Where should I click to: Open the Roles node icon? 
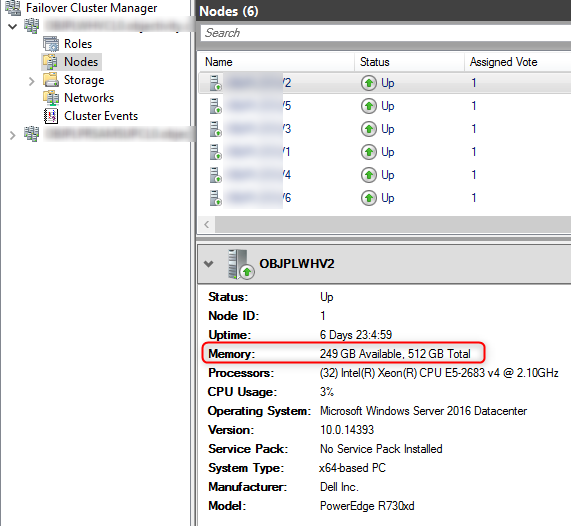pos(51,44)
